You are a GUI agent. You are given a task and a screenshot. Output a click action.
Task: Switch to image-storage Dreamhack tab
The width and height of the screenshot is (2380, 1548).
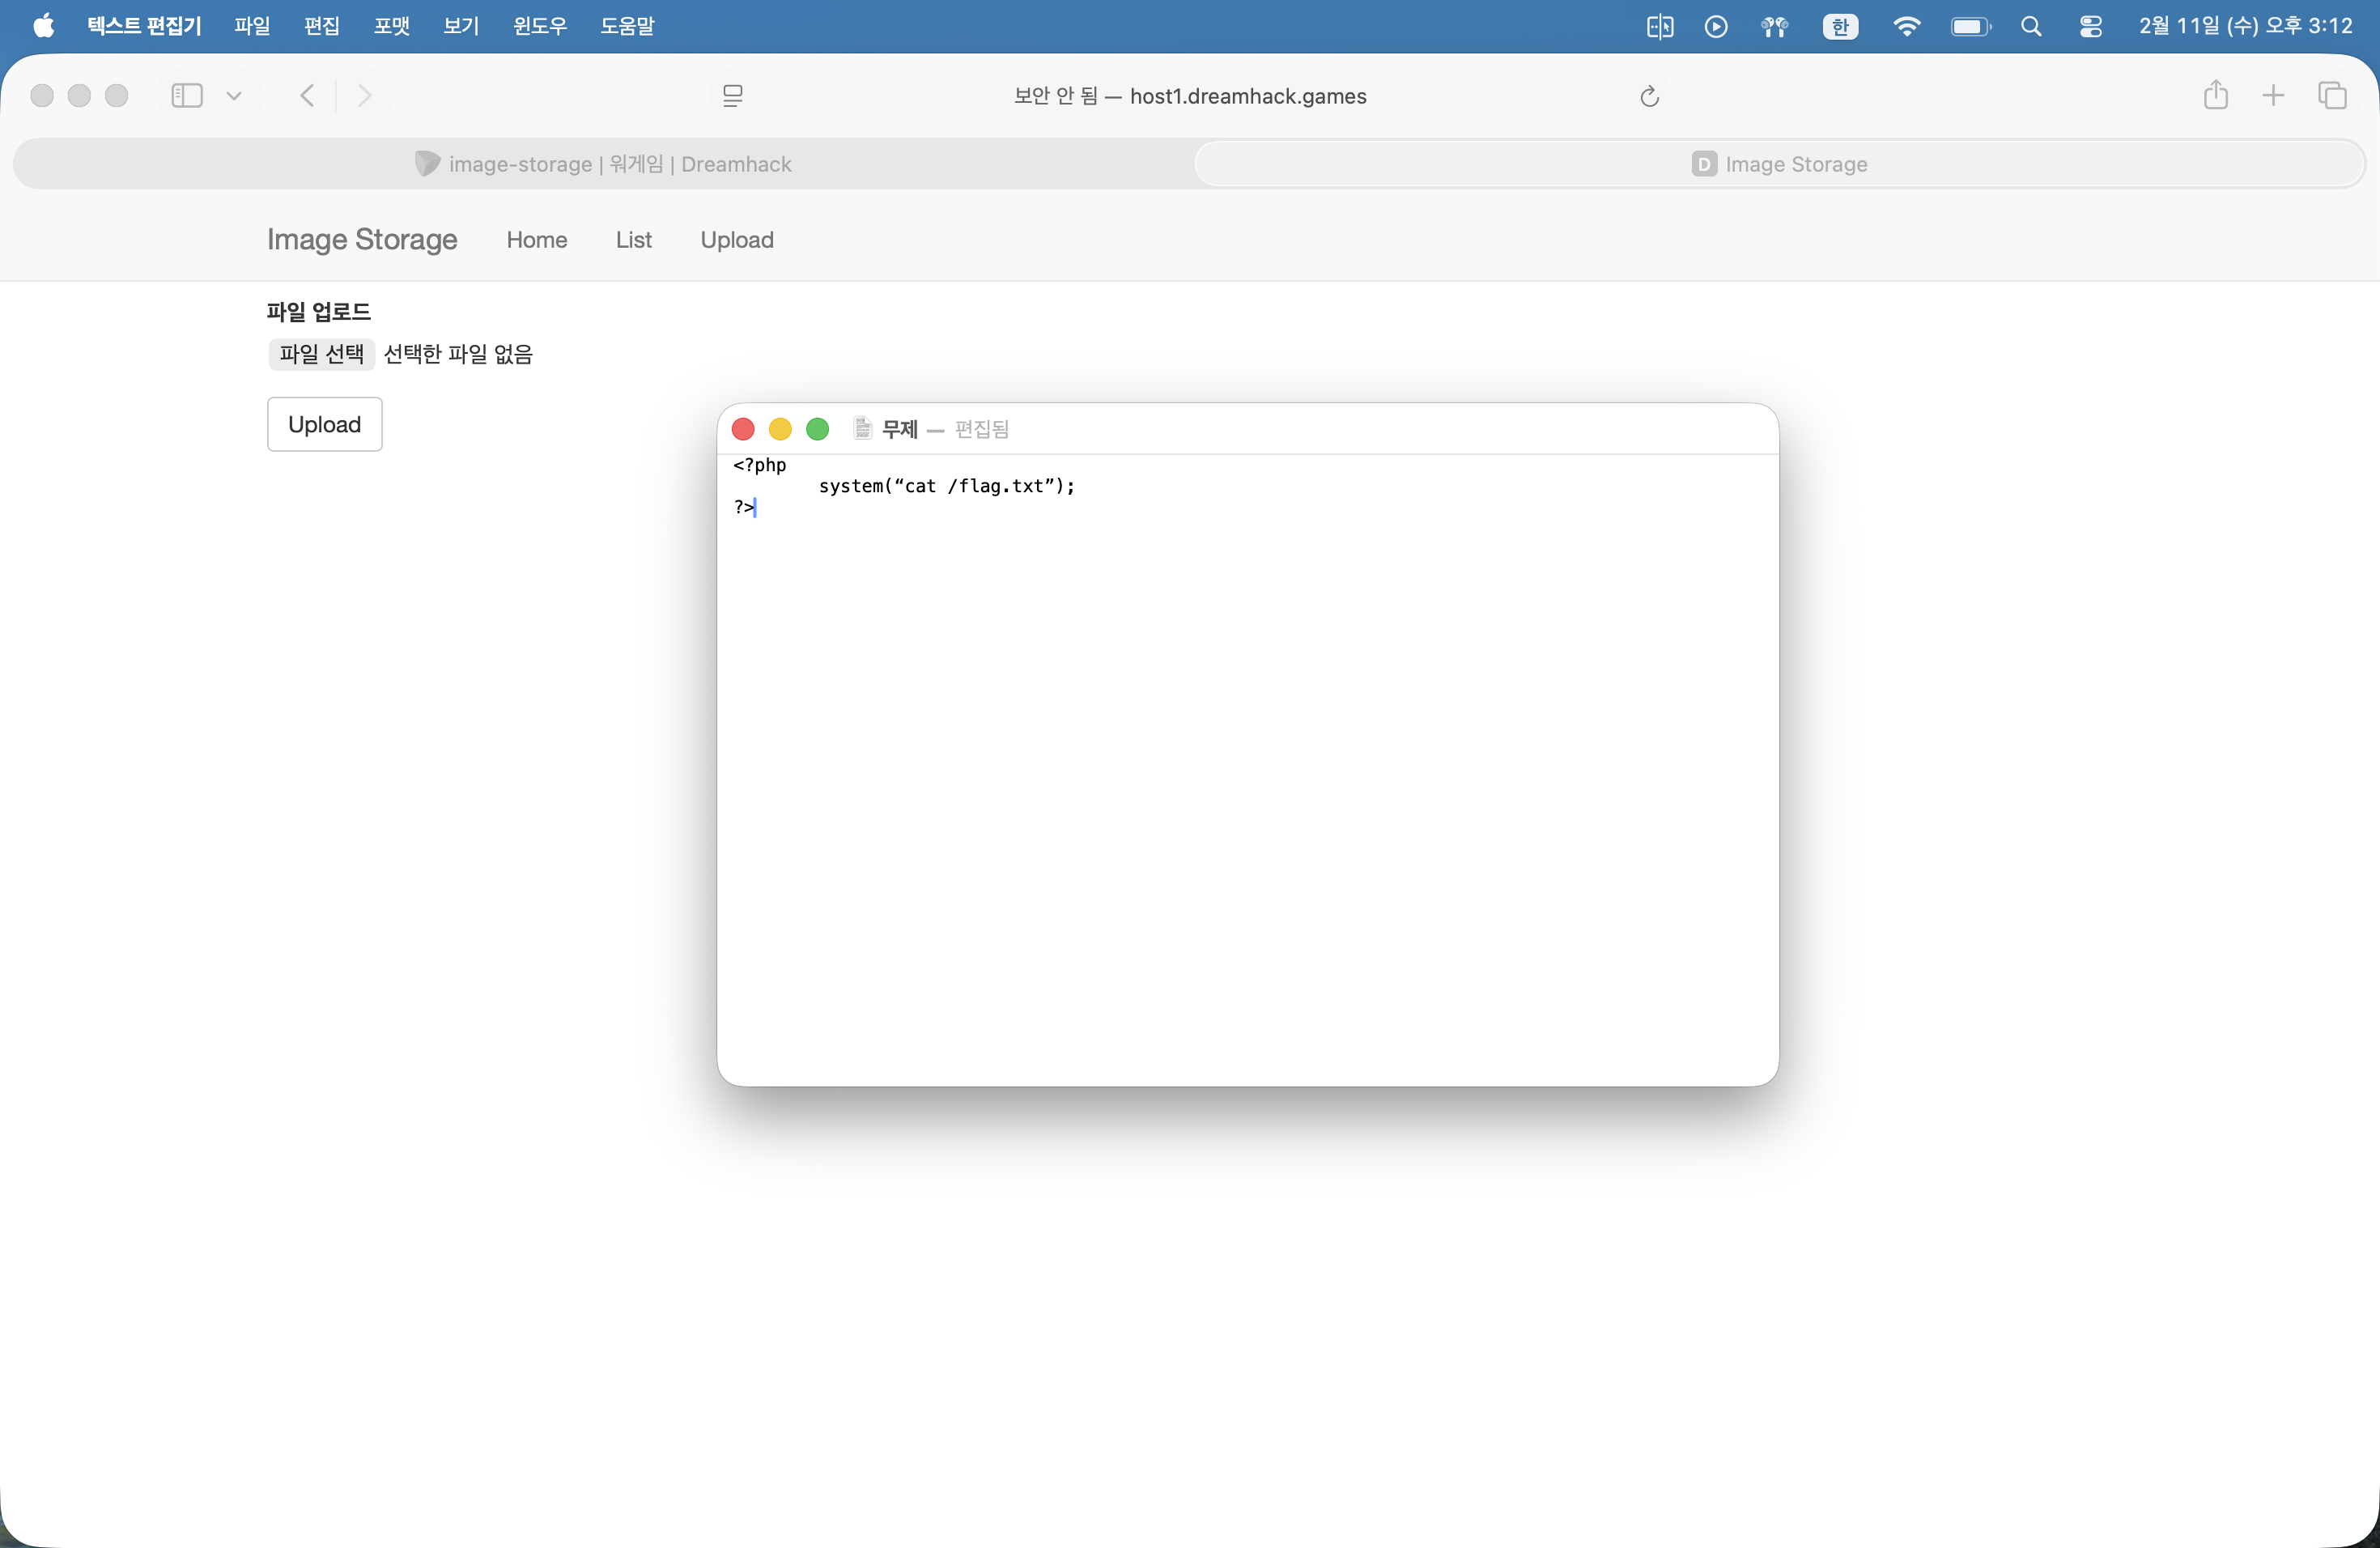604,164
